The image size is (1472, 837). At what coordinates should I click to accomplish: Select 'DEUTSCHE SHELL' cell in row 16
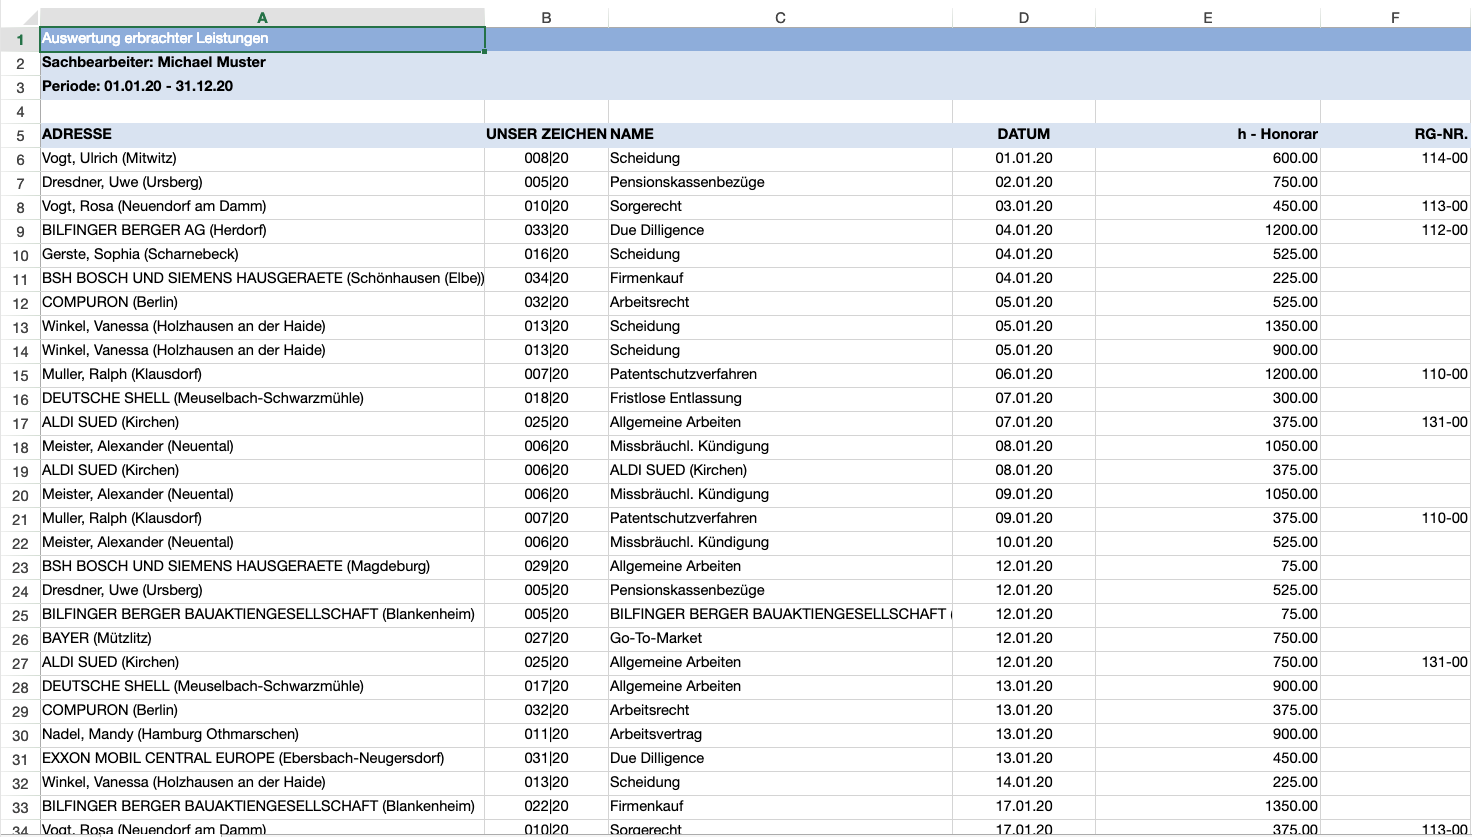[262, 399]
